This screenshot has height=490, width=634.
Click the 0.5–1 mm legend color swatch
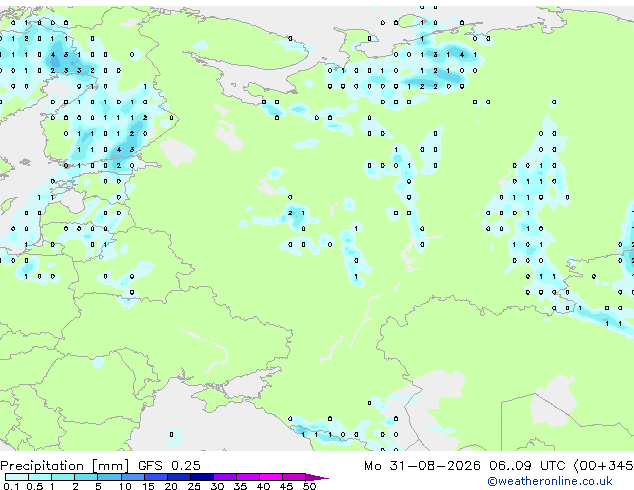[40, 477]
